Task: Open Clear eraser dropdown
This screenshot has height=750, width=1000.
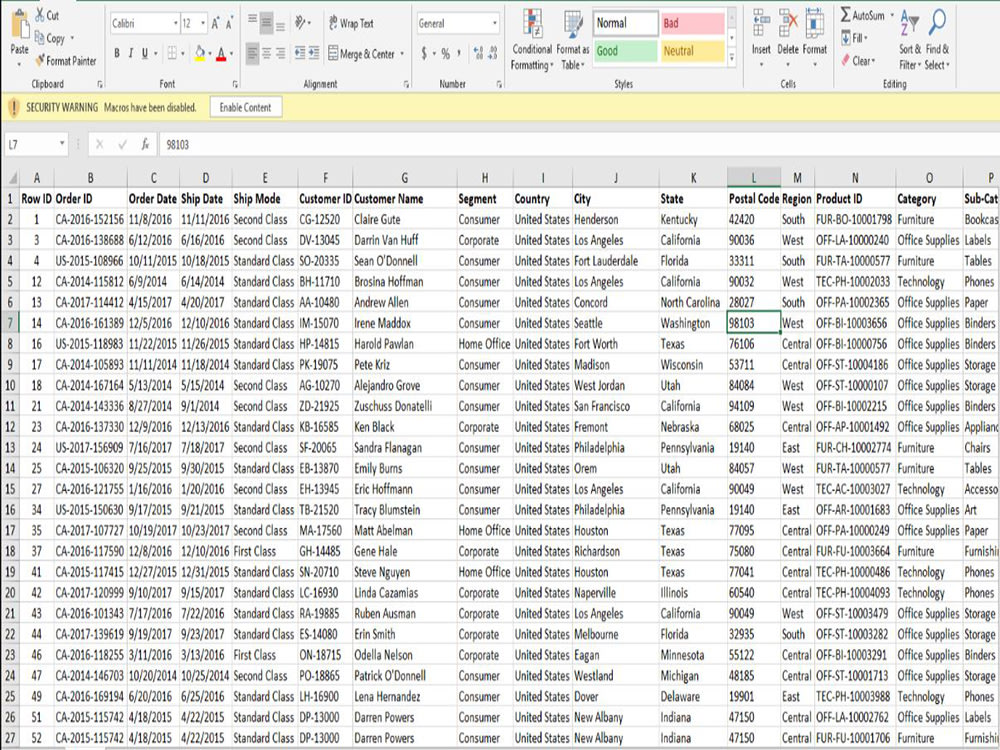Action: point(858,61)
